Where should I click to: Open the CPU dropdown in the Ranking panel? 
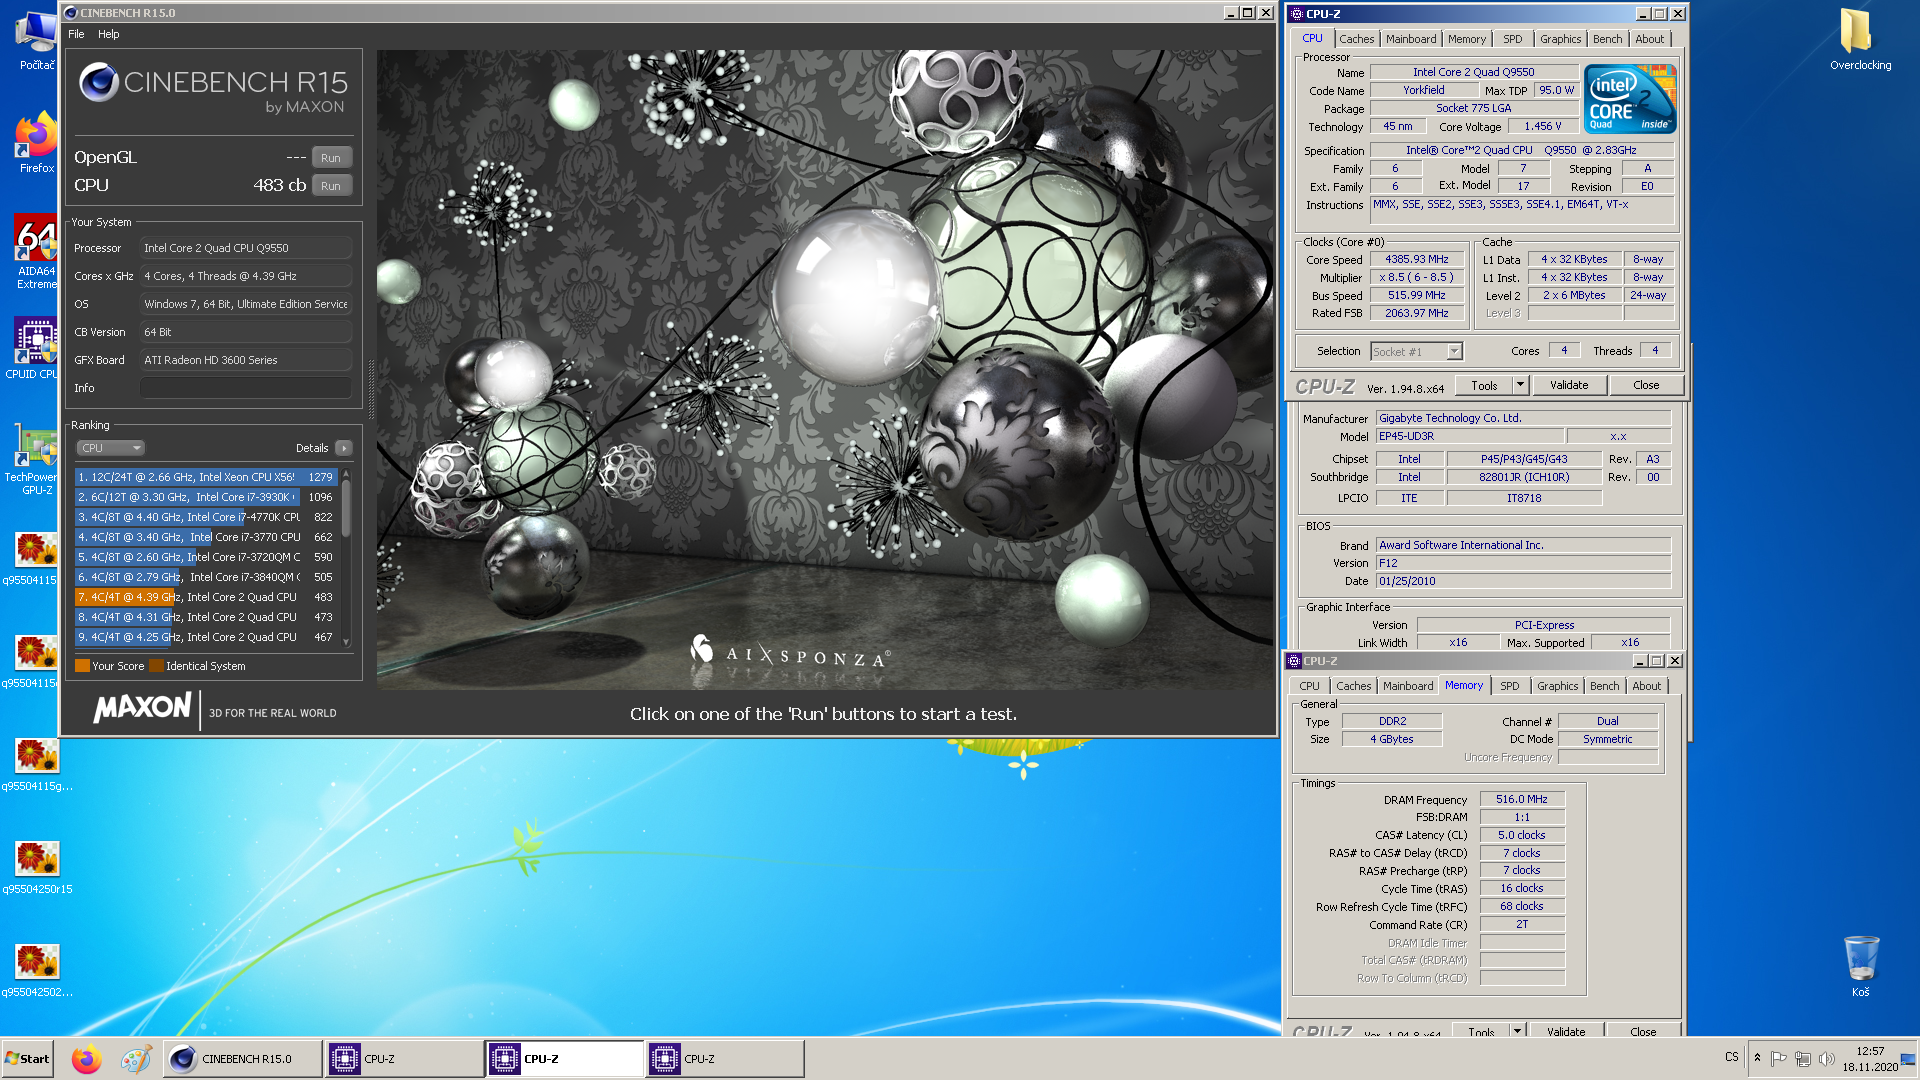110,448
